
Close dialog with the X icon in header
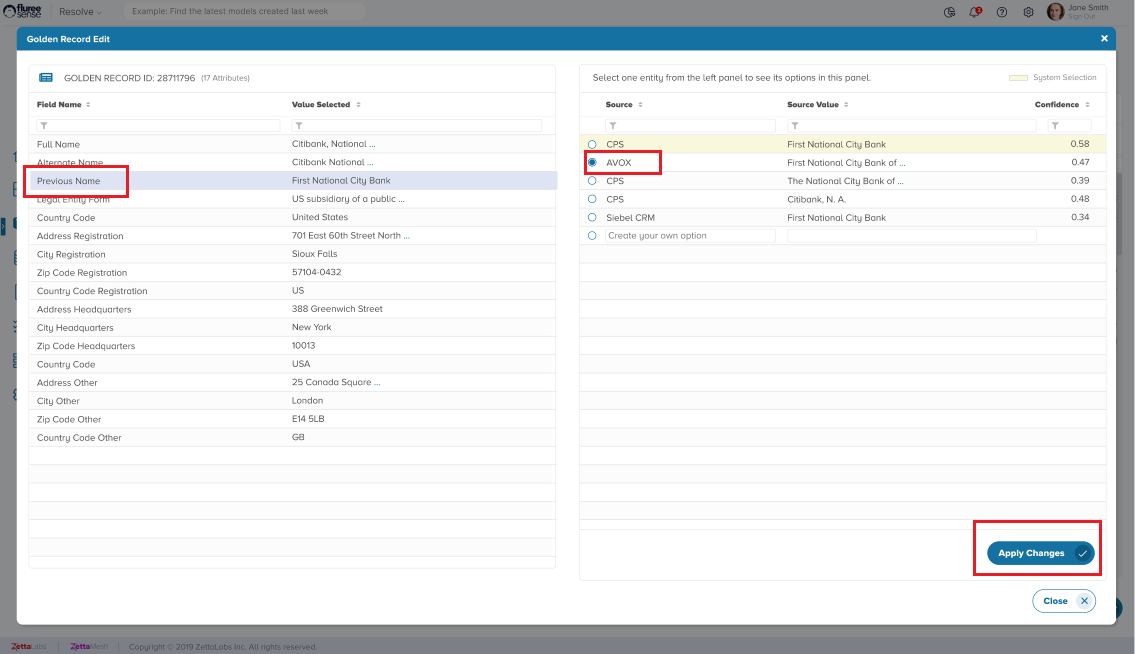(x=1104, y=39)
